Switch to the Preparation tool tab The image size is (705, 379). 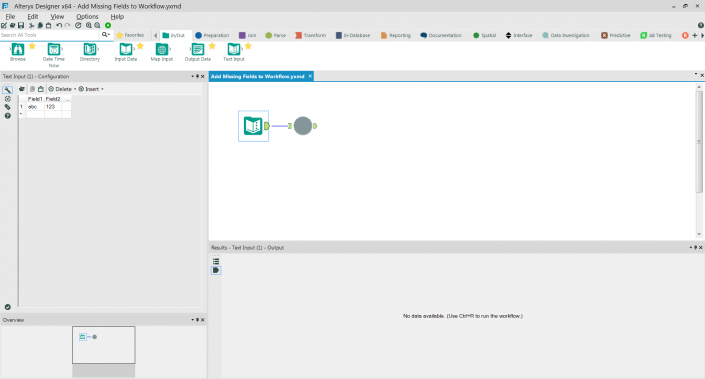click(212, 35)
